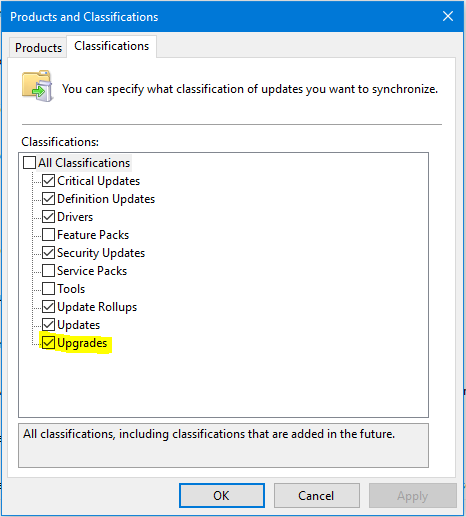Image resolution: width=466 pixels, height=517 pixels.
Task: Enable the Feature Packs checkbox
Action: (x=49, y=235)
